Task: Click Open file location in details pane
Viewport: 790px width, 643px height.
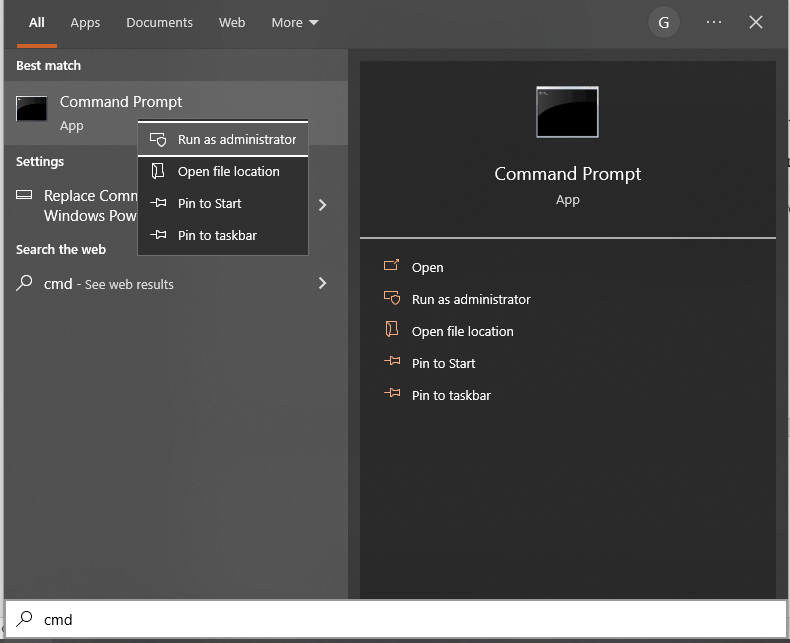Action: pos(463,332)
